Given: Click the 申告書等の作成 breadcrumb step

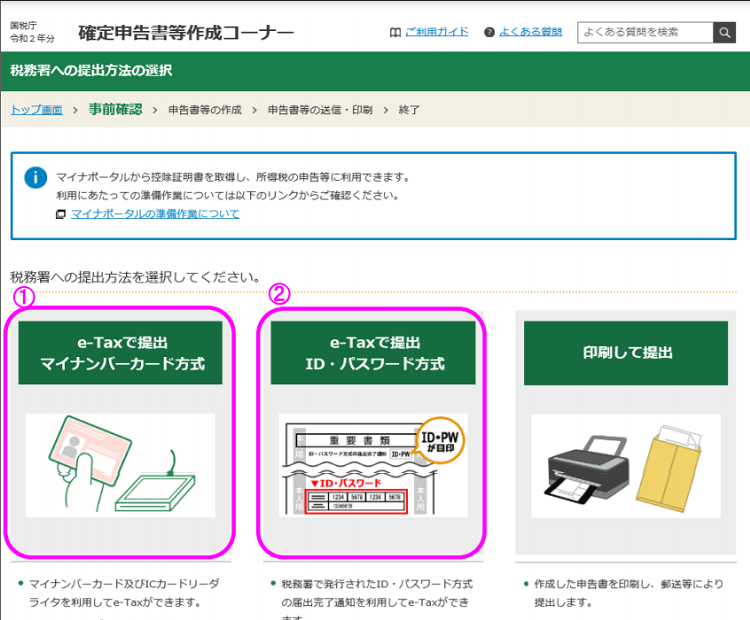Looking at the screenshot, I should click(205, 110).
